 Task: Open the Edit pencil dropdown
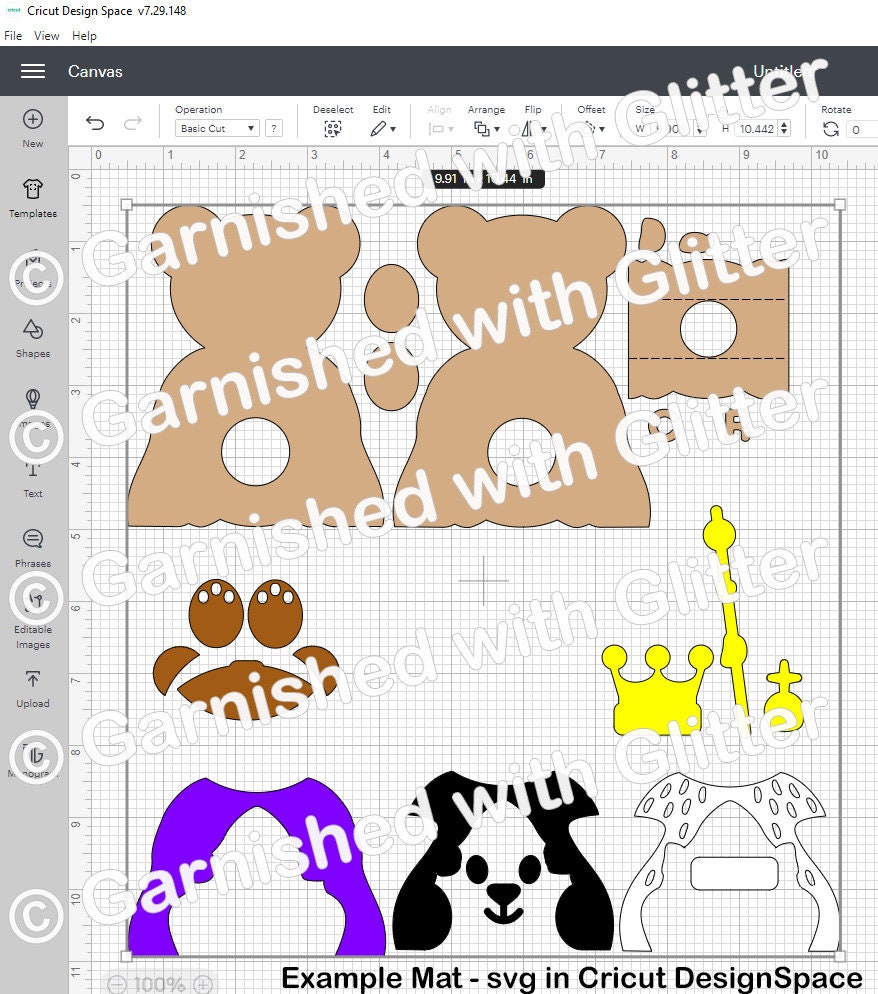pos(392,128)
